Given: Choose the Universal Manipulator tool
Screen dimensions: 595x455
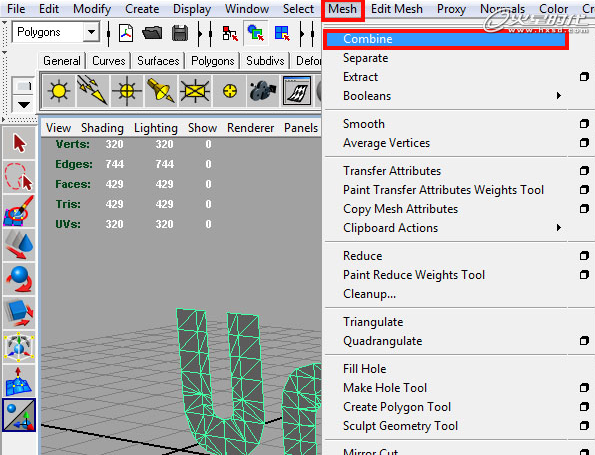Looking at the screenshot, I should point(19,347).
